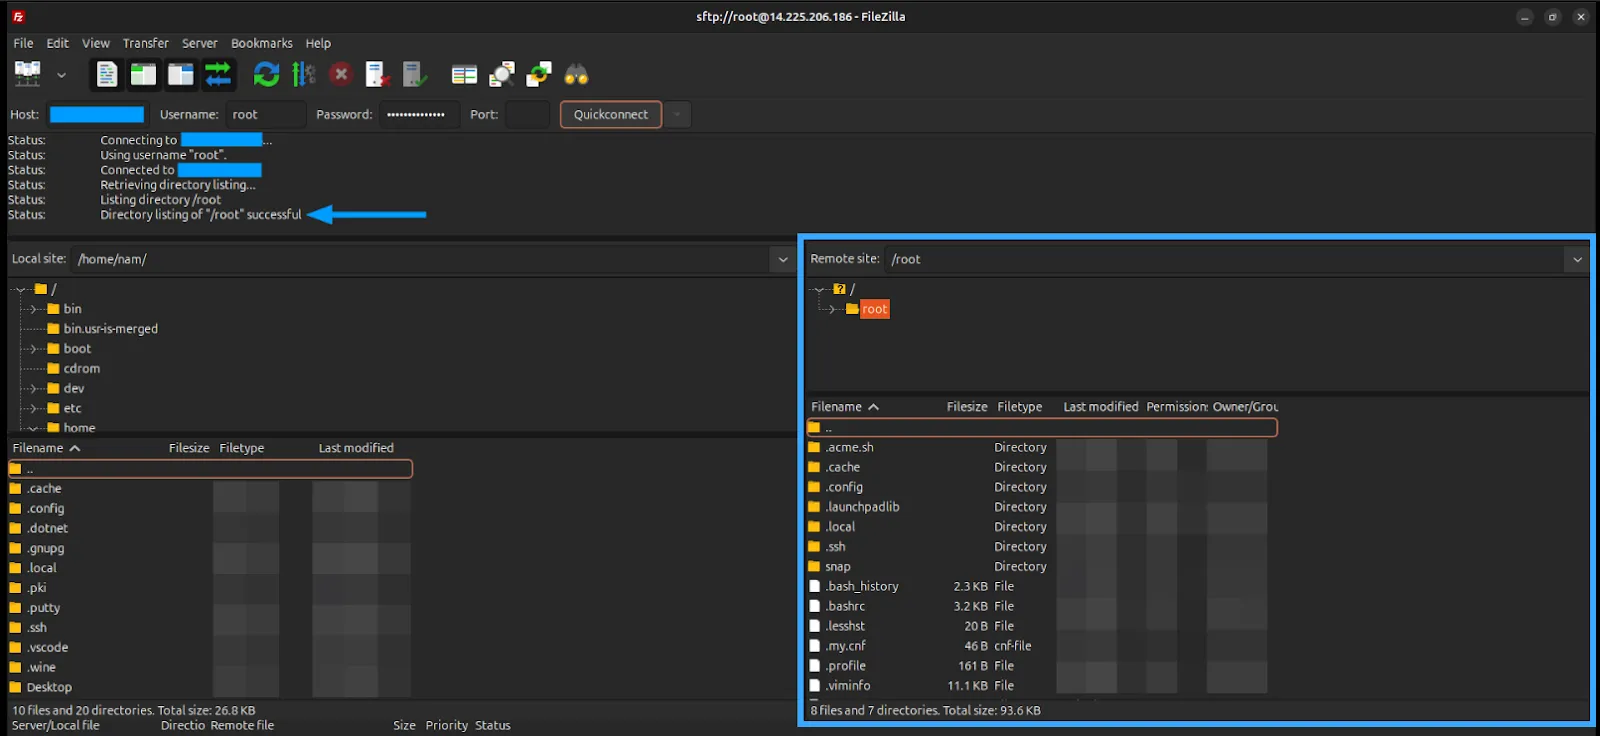Open the Local site path dropdown
This screenshot has width=1600, height=736.
pyautogui.click(x=783, y=259)
